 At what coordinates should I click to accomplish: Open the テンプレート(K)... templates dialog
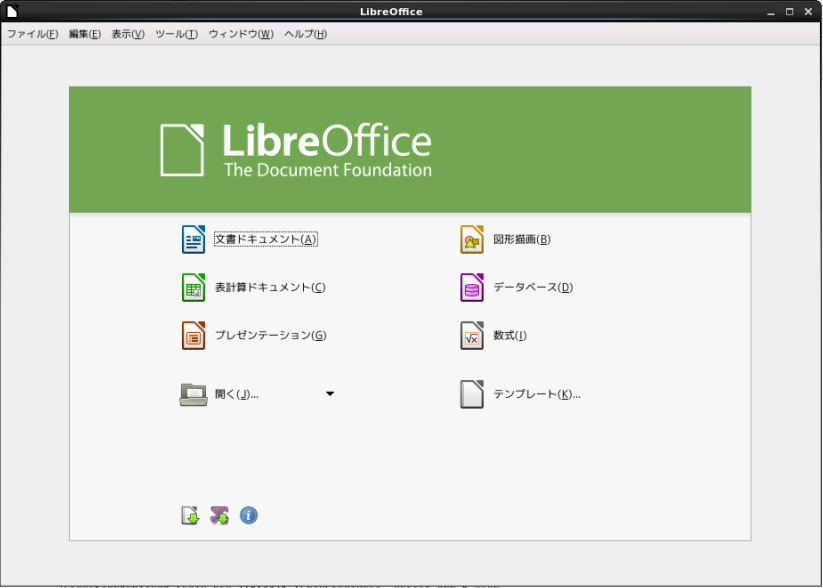click(520, 394)
